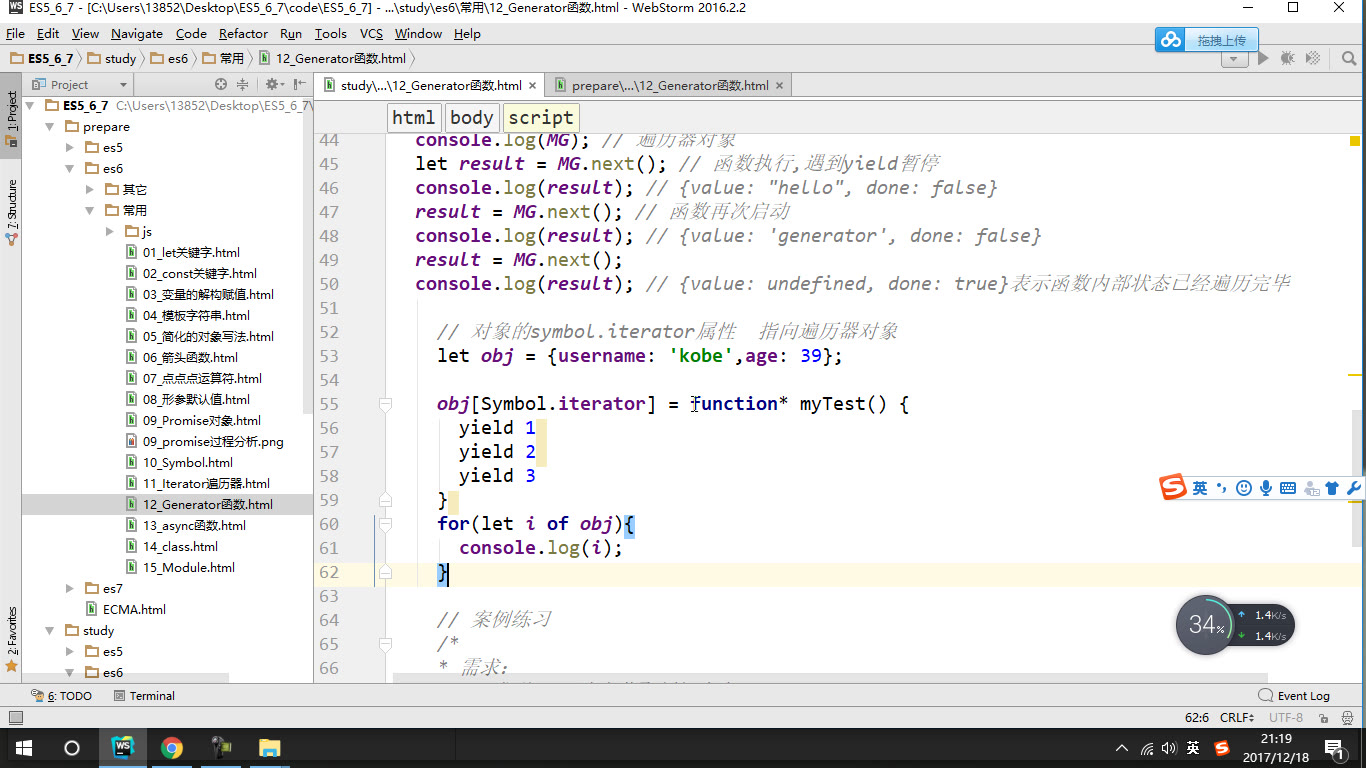The image size is (1366, 768).
Task: Open Sogou toolbox wrench icon
Action: 1354,488
